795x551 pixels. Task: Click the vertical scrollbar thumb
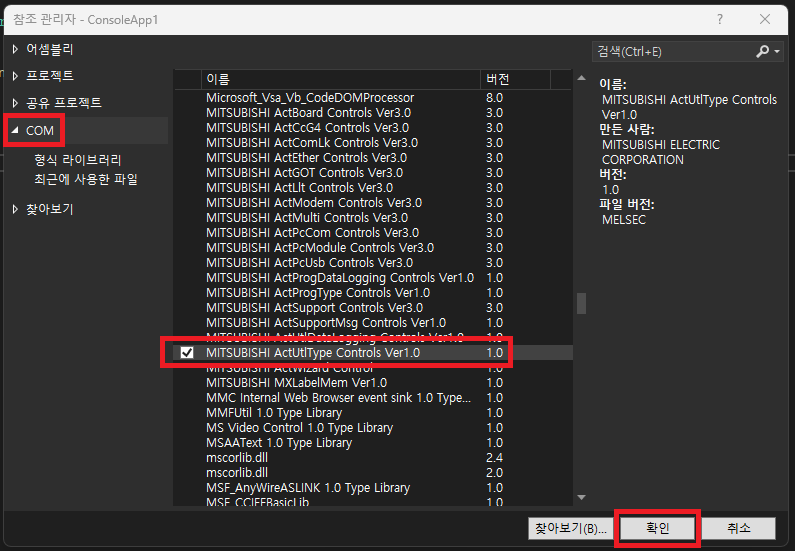pyautogui.click(x=582, y=304)
